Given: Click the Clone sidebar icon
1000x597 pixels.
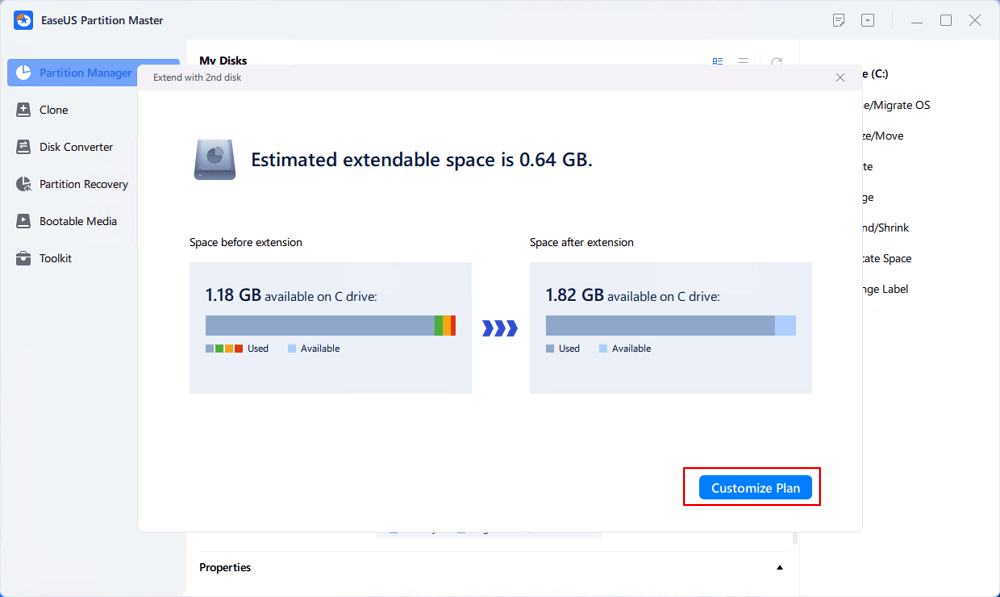Looking at the screenshot, I should [24, 110].
